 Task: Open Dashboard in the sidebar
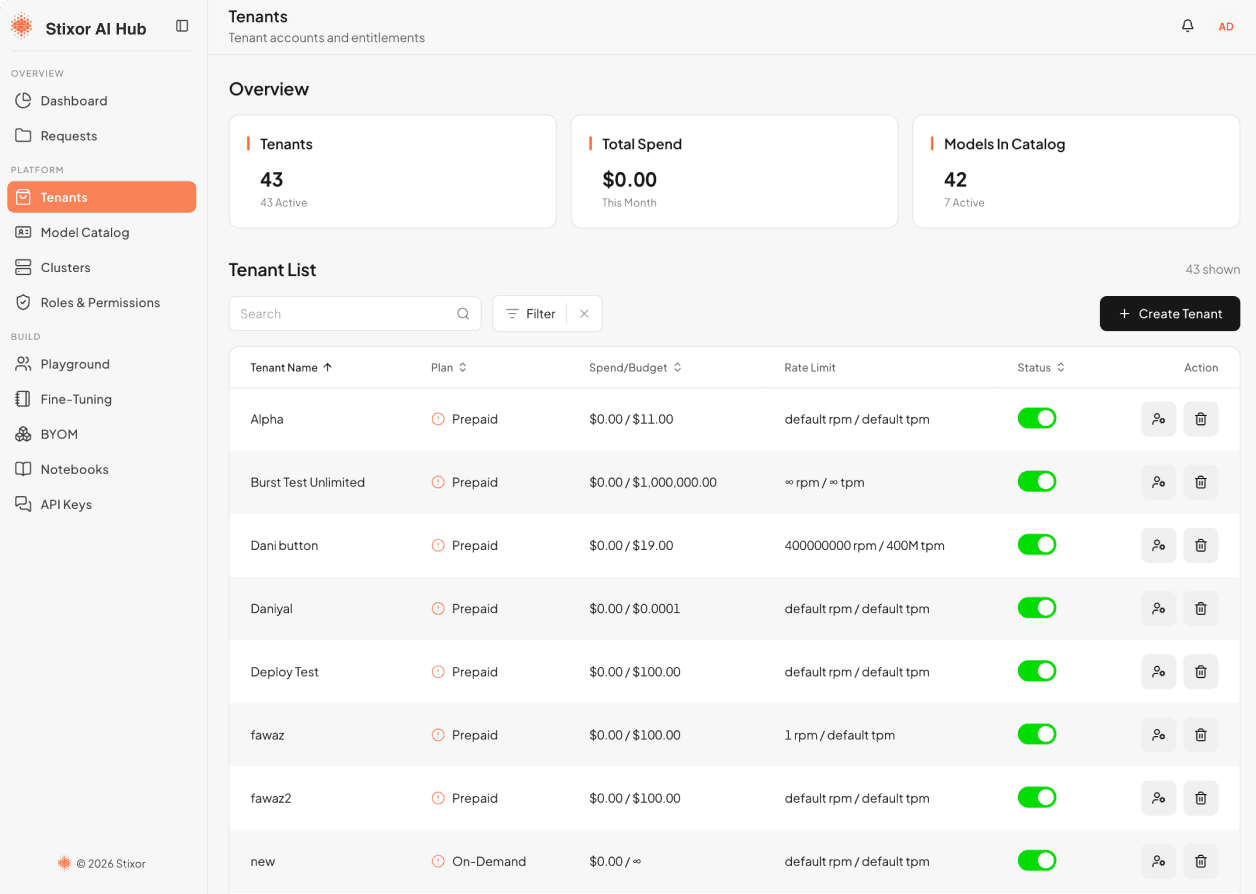pyautogui.click(x=101, y=101)
